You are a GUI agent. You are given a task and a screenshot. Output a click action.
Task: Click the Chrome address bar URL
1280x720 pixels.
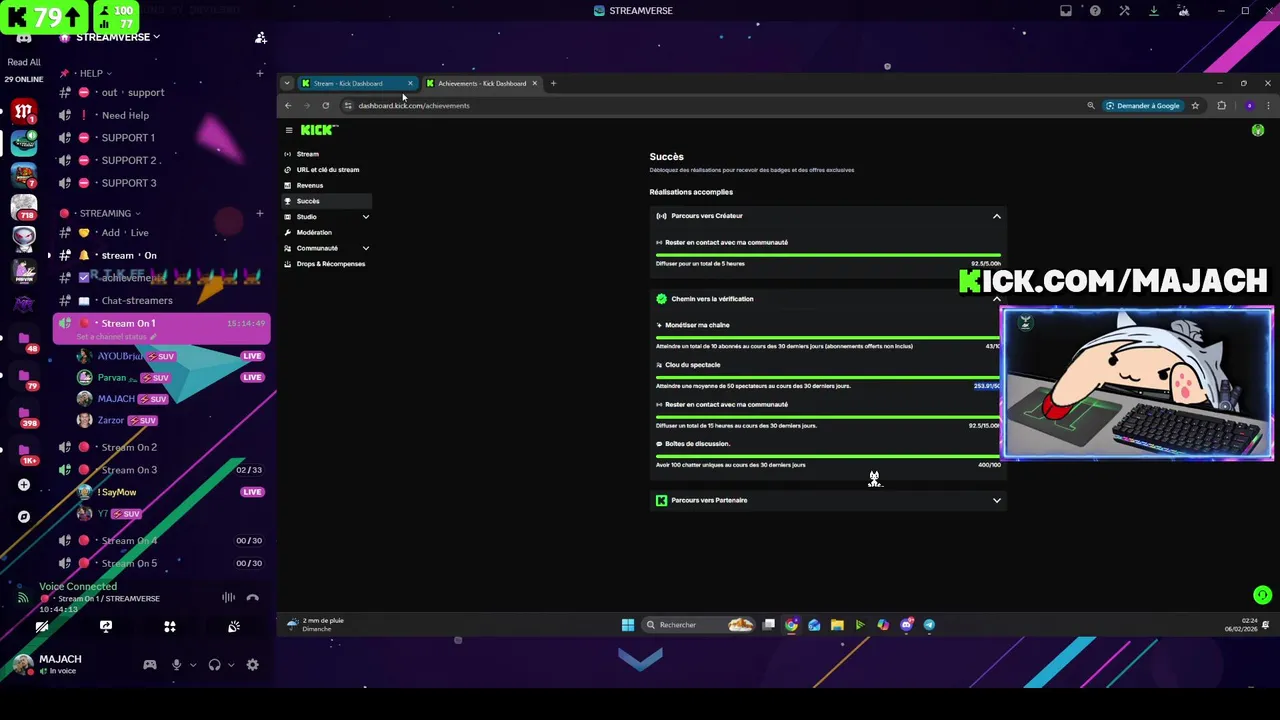[414, 105]
